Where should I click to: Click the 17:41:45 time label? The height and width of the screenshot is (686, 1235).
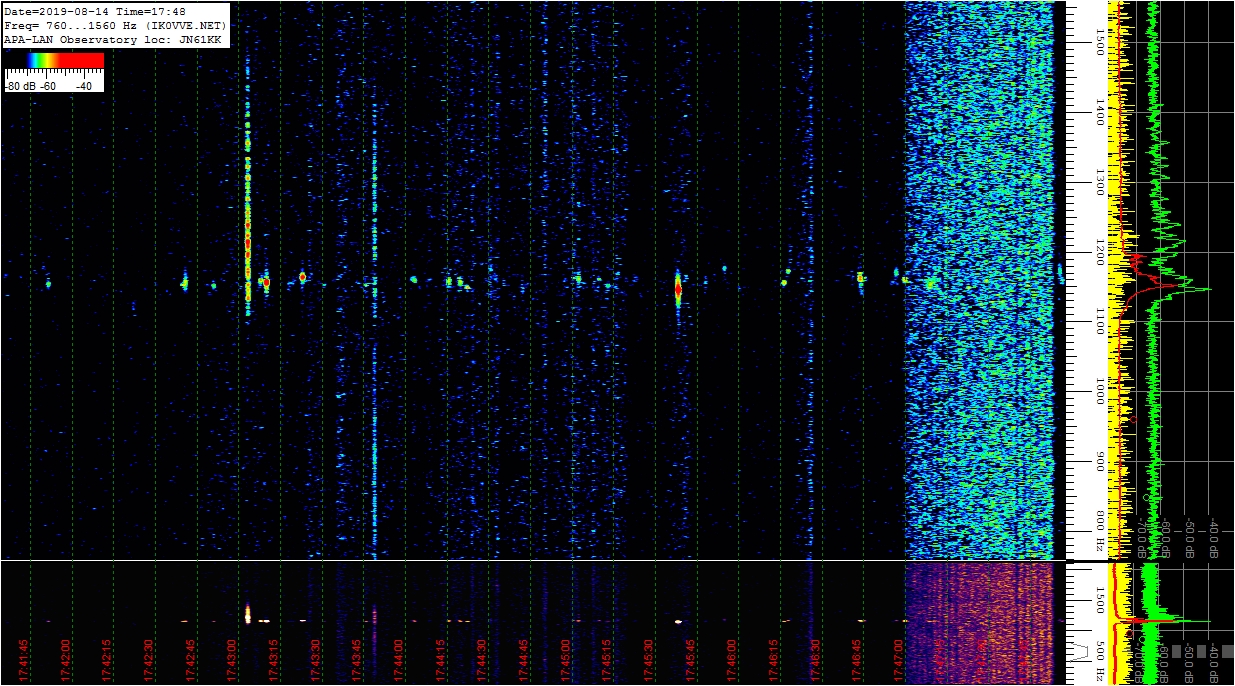pos(23,661)
